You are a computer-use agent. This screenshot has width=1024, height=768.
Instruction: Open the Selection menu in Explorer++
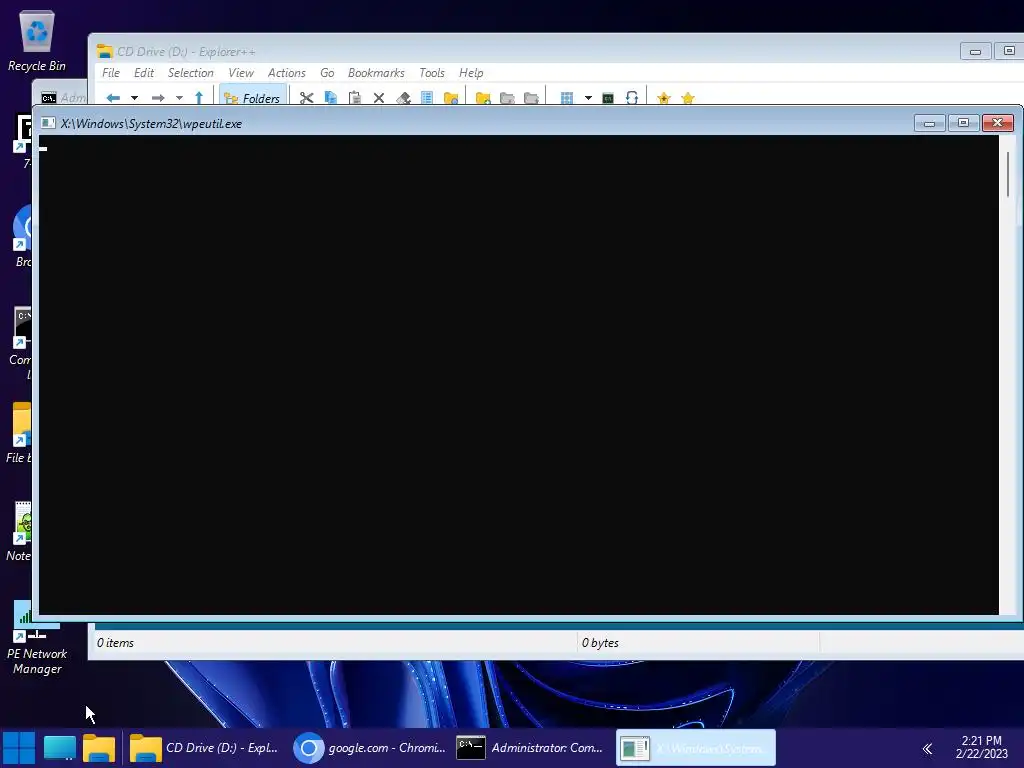click(190, 72)
